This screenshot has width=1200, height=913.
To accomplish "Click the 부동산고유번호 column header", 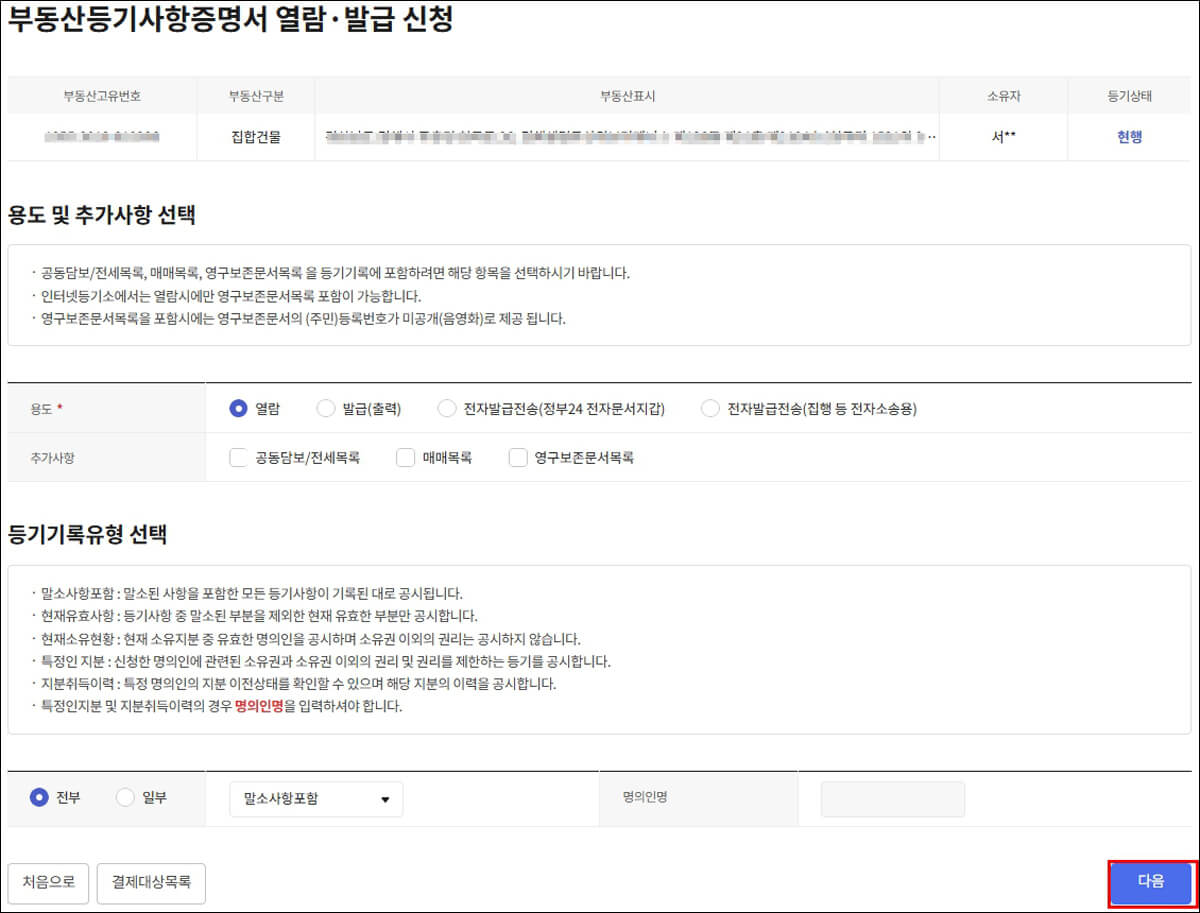I will point(104,96).
